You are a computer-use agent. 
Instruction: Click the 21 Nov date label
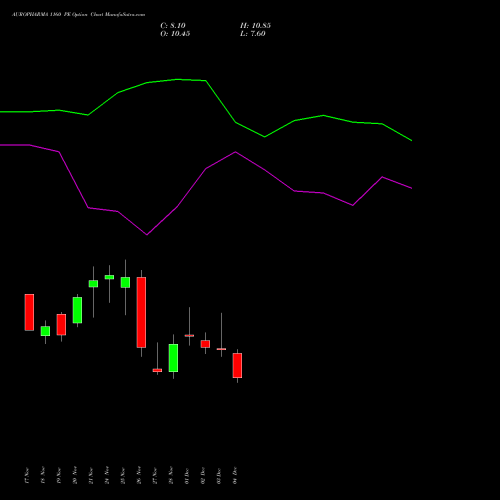pos(91,475)
